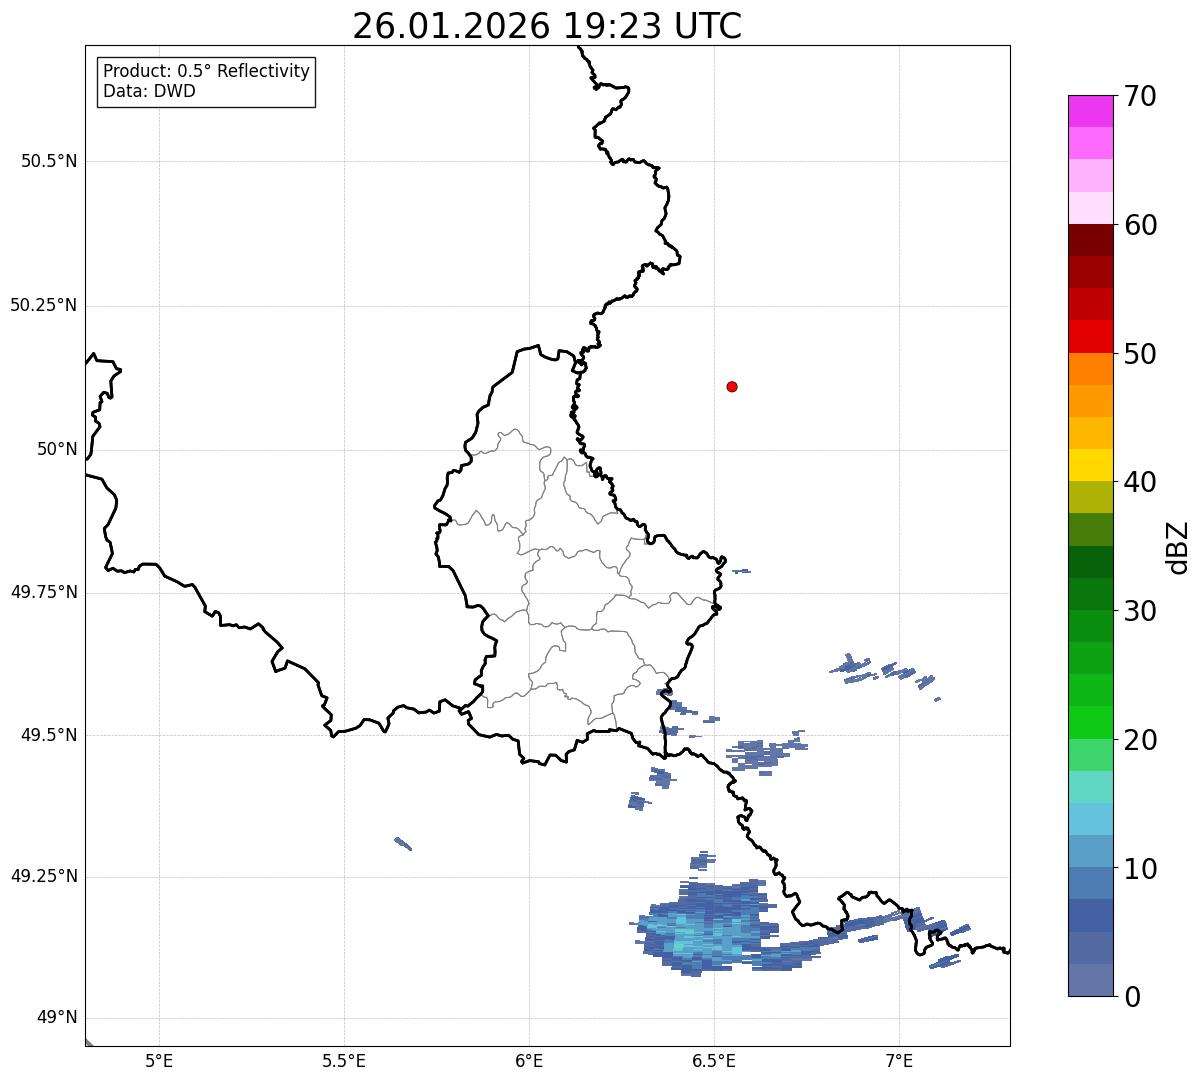The width and height of the screenshot is (1202, 1081).
Task: Click the colorbar tick label 40
Action: point(1140,482)
